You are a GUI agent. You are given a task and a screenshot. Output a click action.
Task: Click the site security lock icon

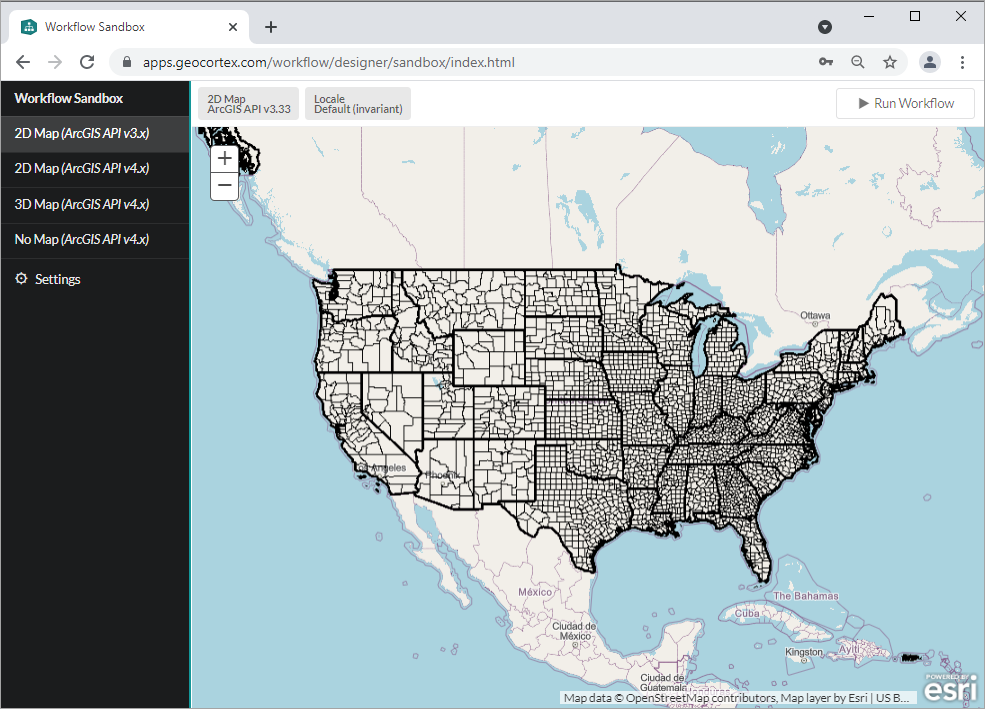point(126,62)
